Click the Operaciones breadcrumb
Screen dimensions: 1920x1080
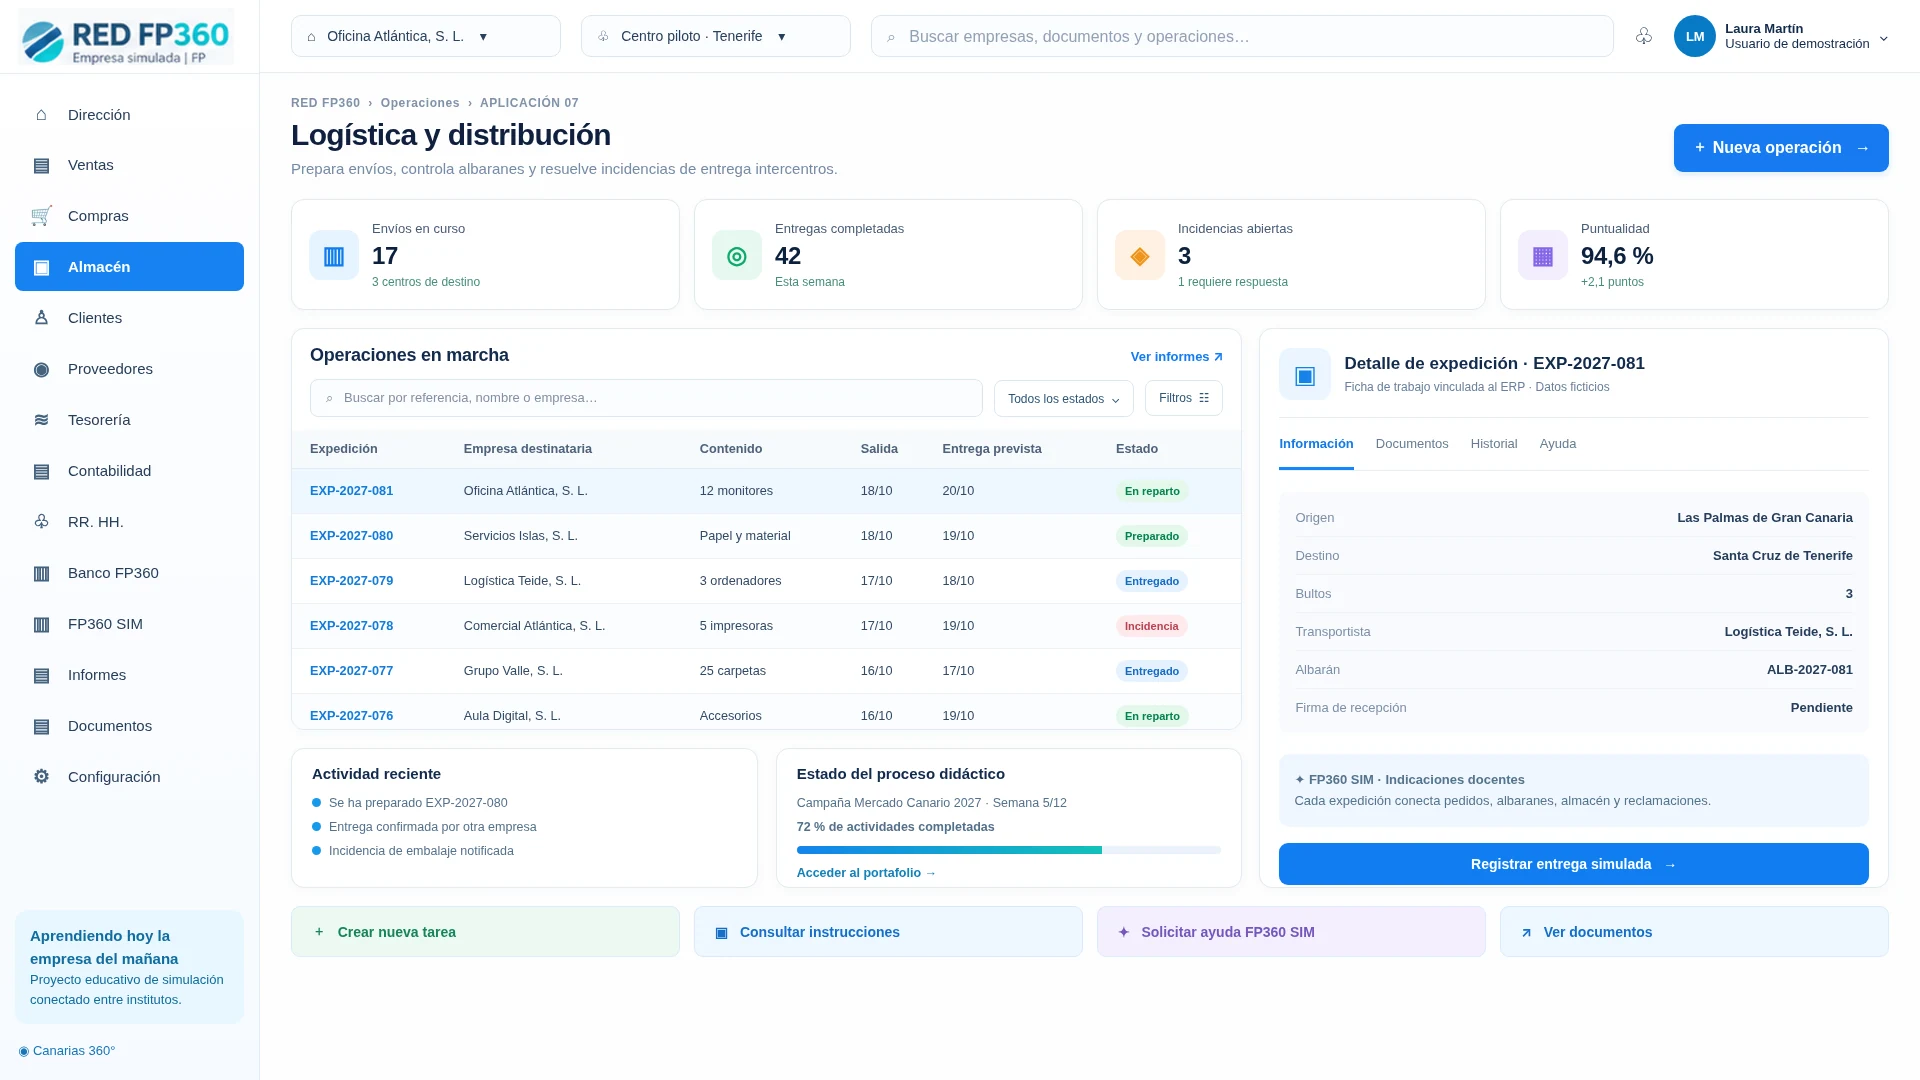(420, 103)
